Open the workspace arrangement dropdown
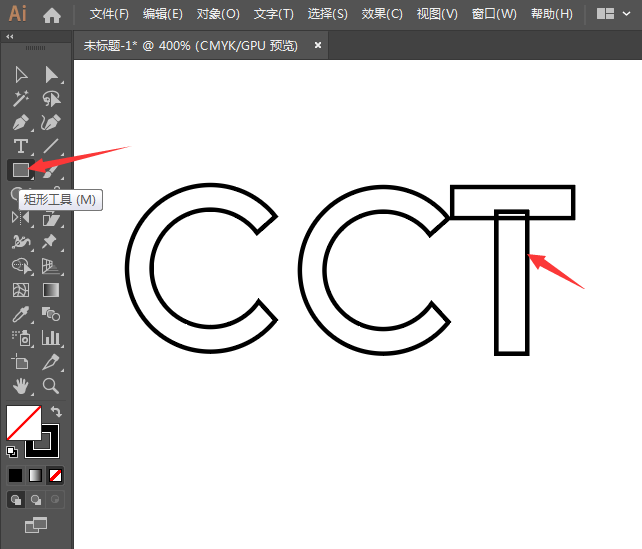 (613, 14)
